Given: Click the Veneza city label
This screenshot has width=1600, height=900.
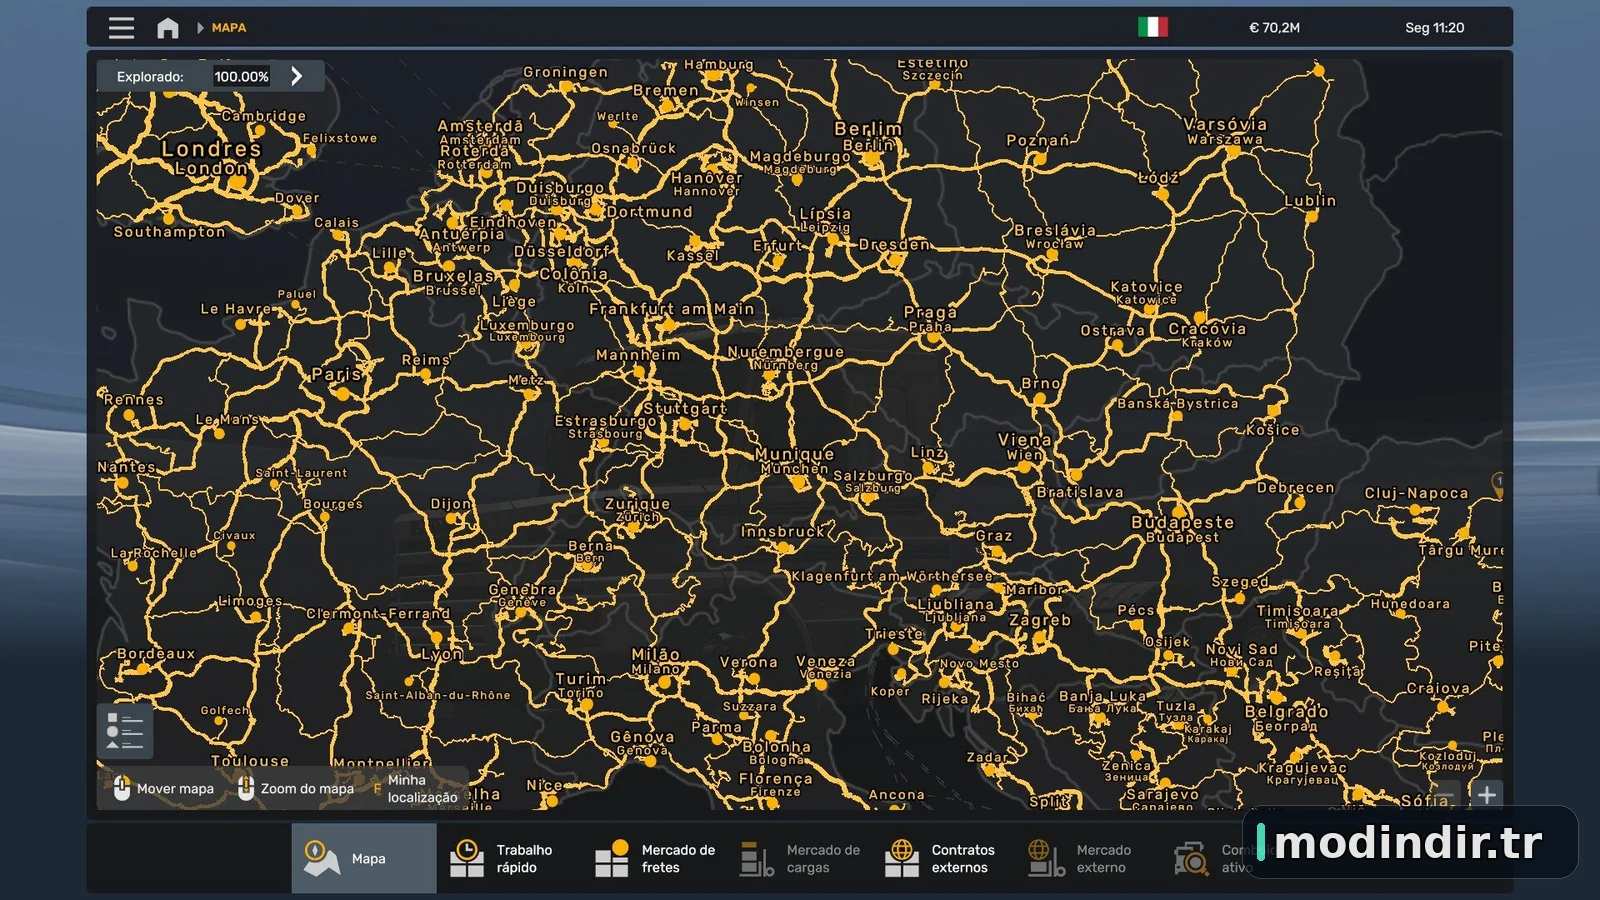Looking at the screenshot, I should click(825, 661).
